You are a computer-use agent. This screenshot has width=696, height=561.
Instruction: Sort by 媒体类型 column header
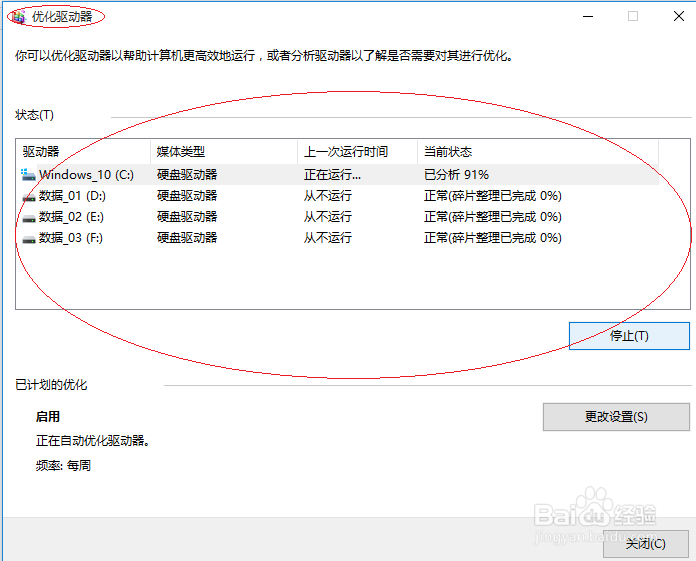(x=224, y=152)
